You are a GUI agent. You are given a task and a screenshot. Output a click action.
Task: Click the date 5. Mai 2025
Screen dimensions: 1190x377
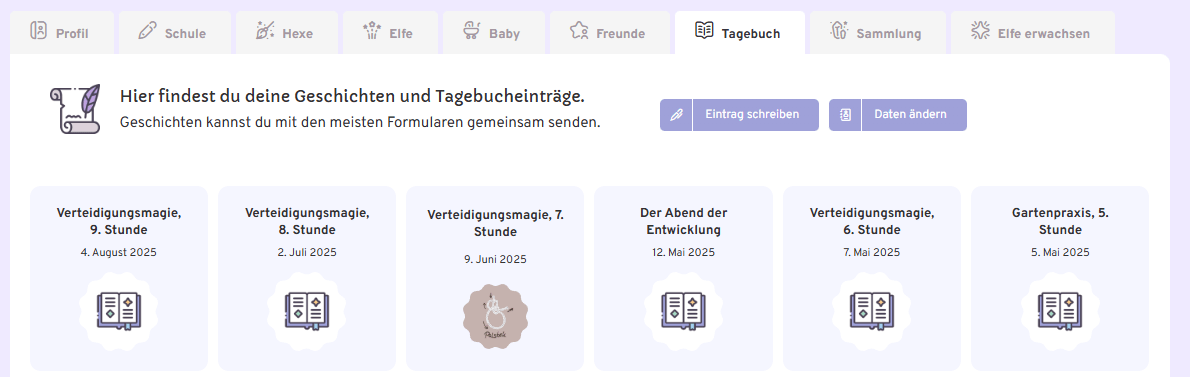pyautogui.click(x=1060, y=252)
